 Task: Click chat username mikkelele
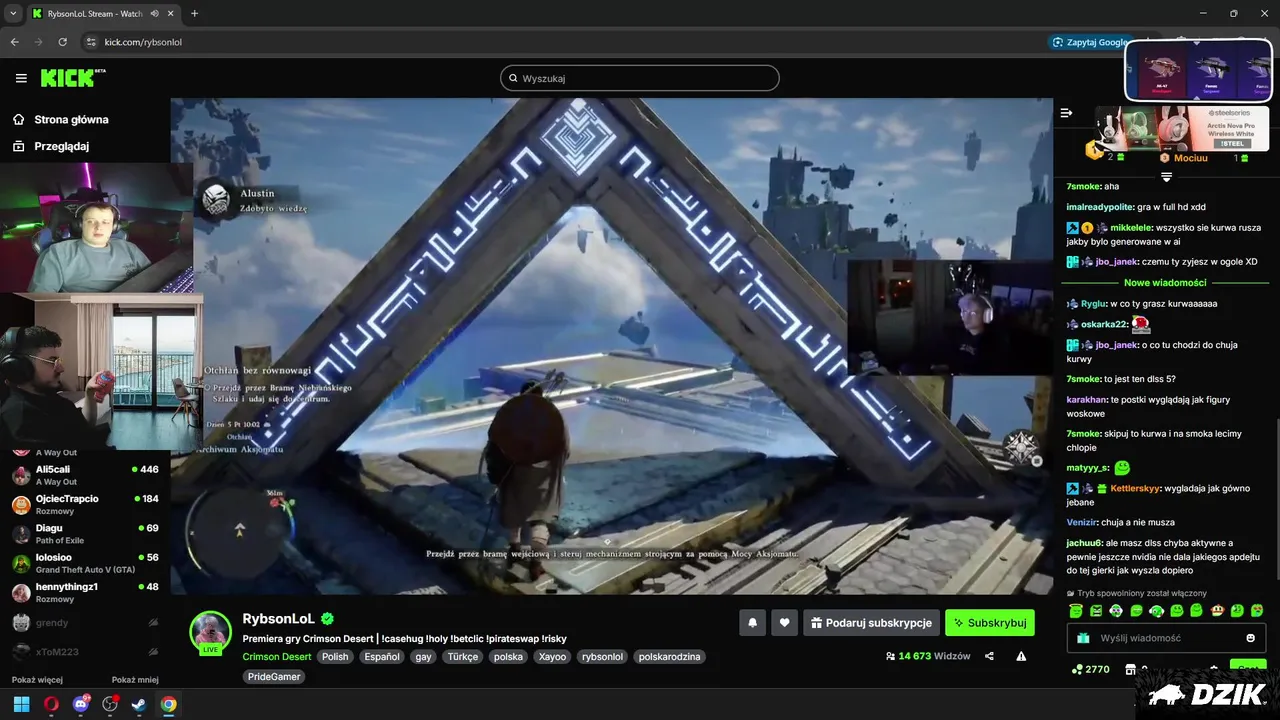1130,228
